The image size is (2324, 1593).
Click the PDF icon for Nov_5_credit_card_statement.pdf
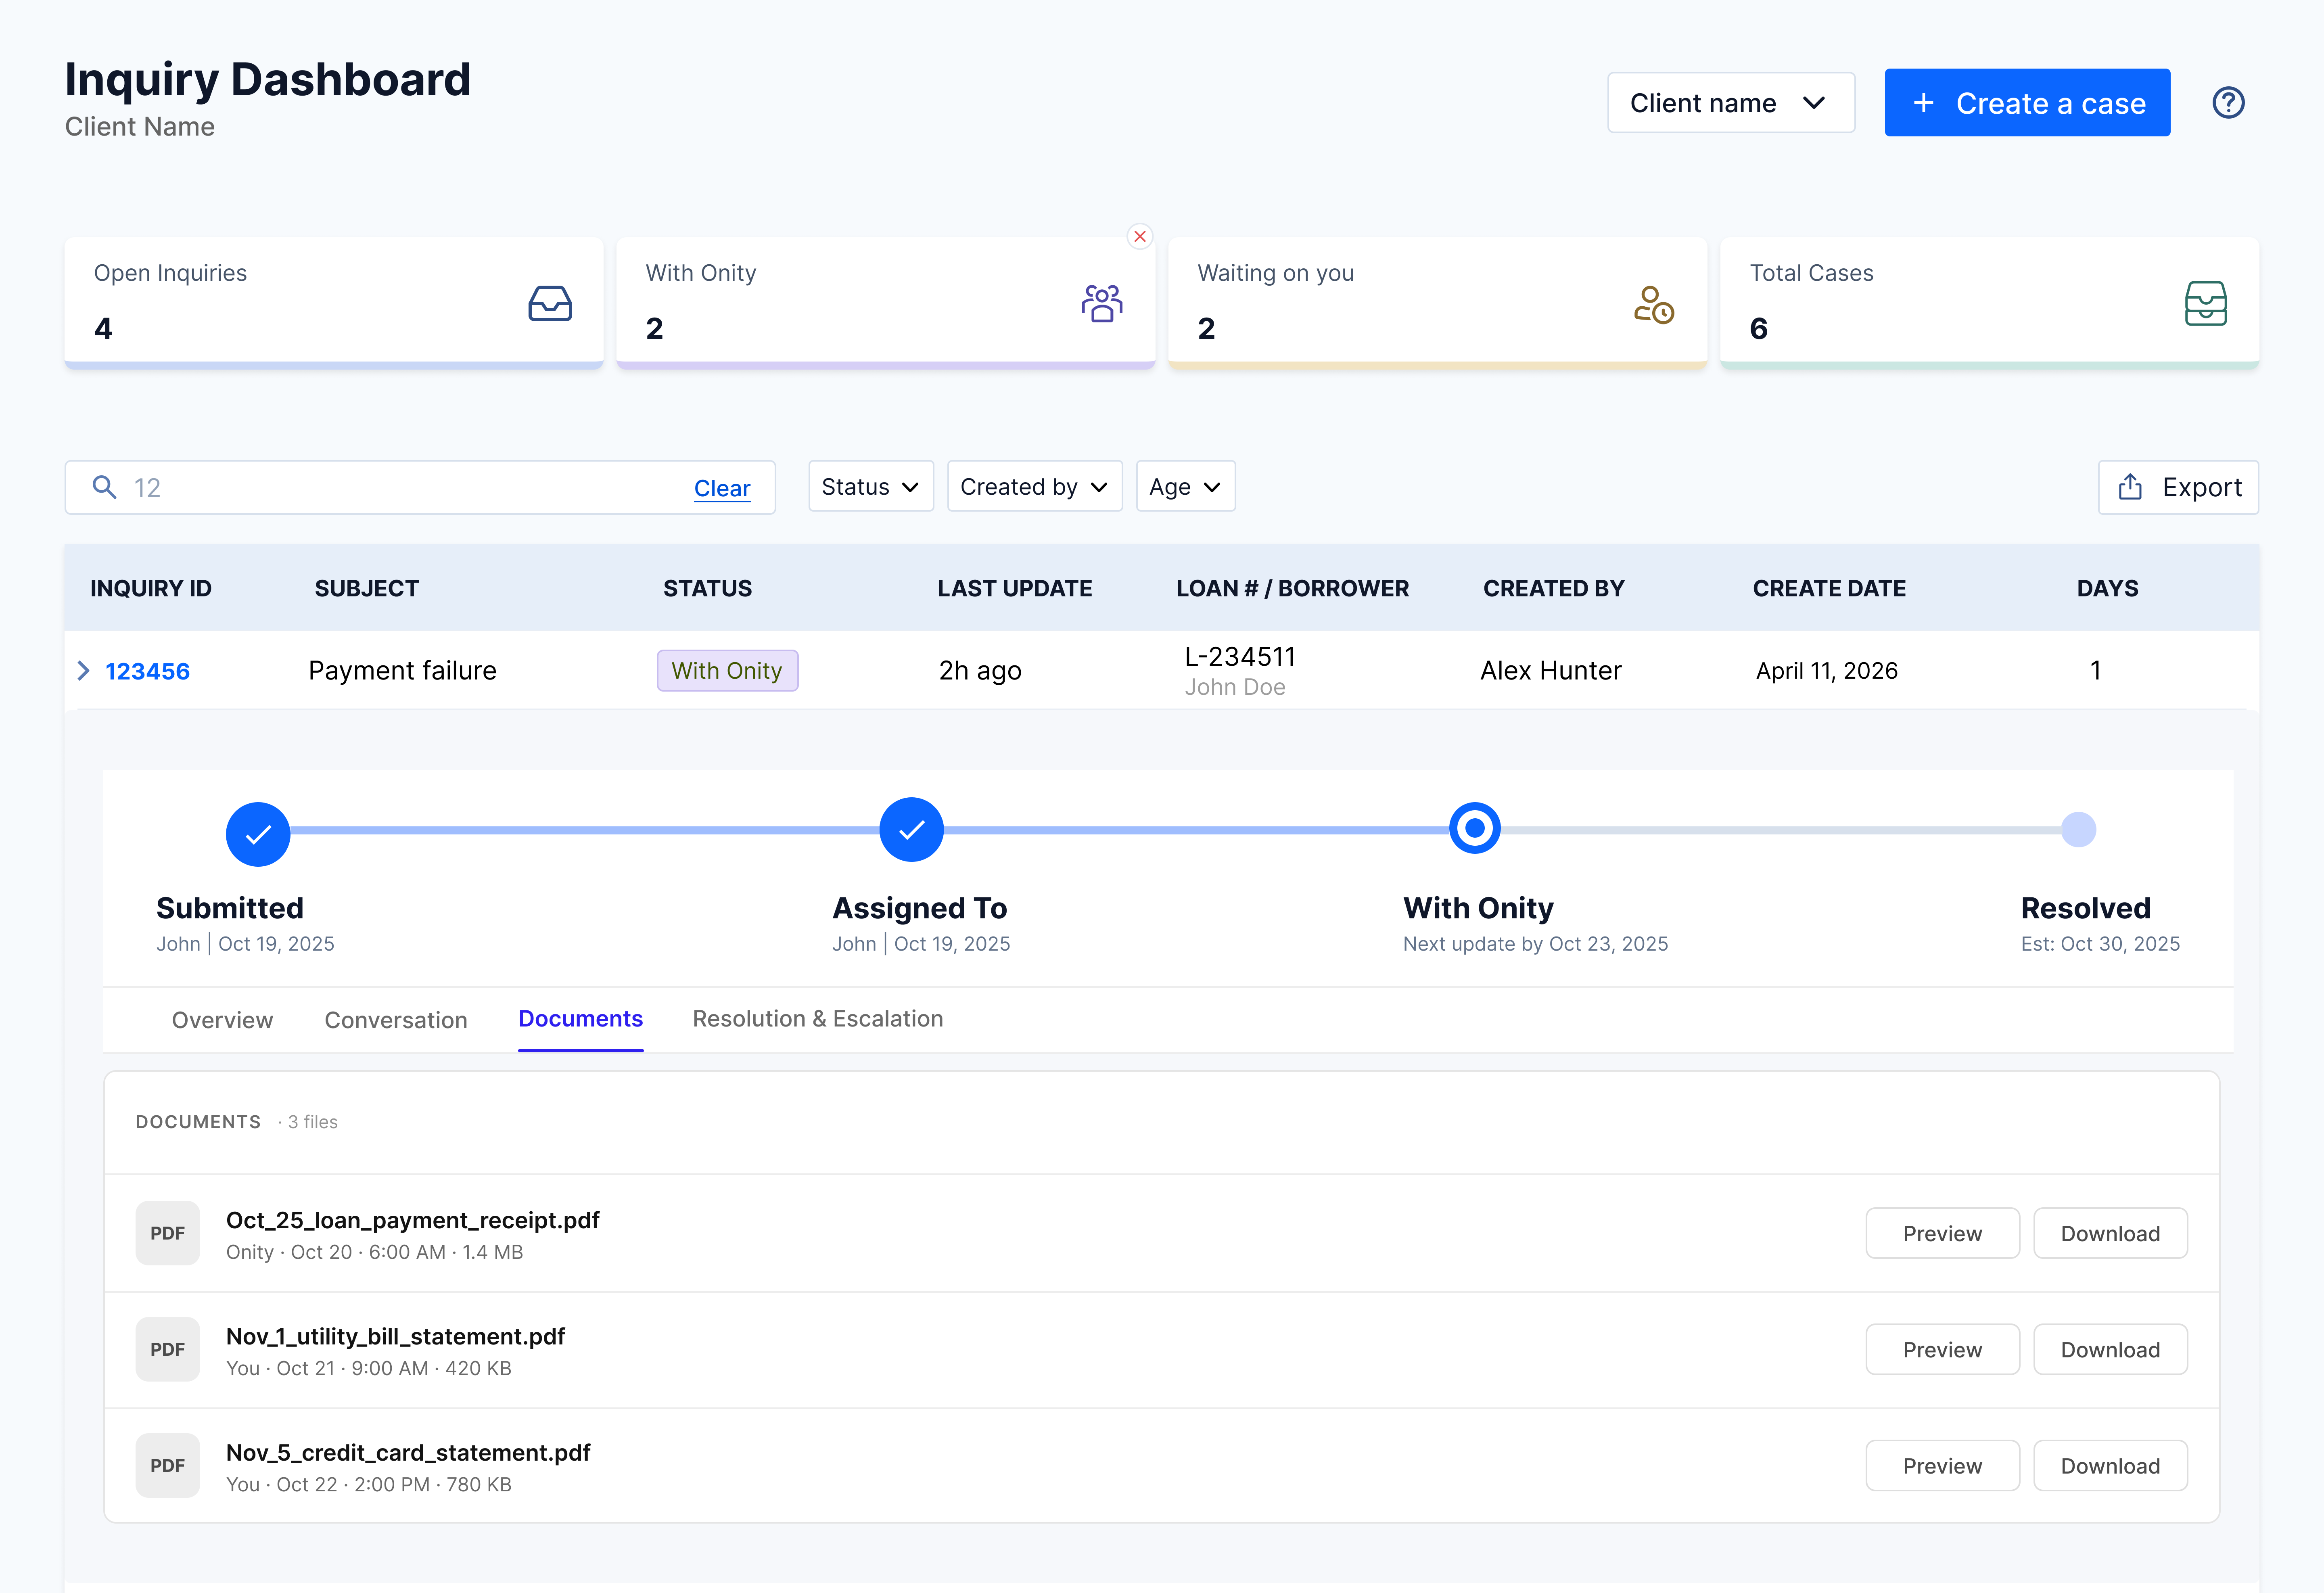pos(168,1465)
